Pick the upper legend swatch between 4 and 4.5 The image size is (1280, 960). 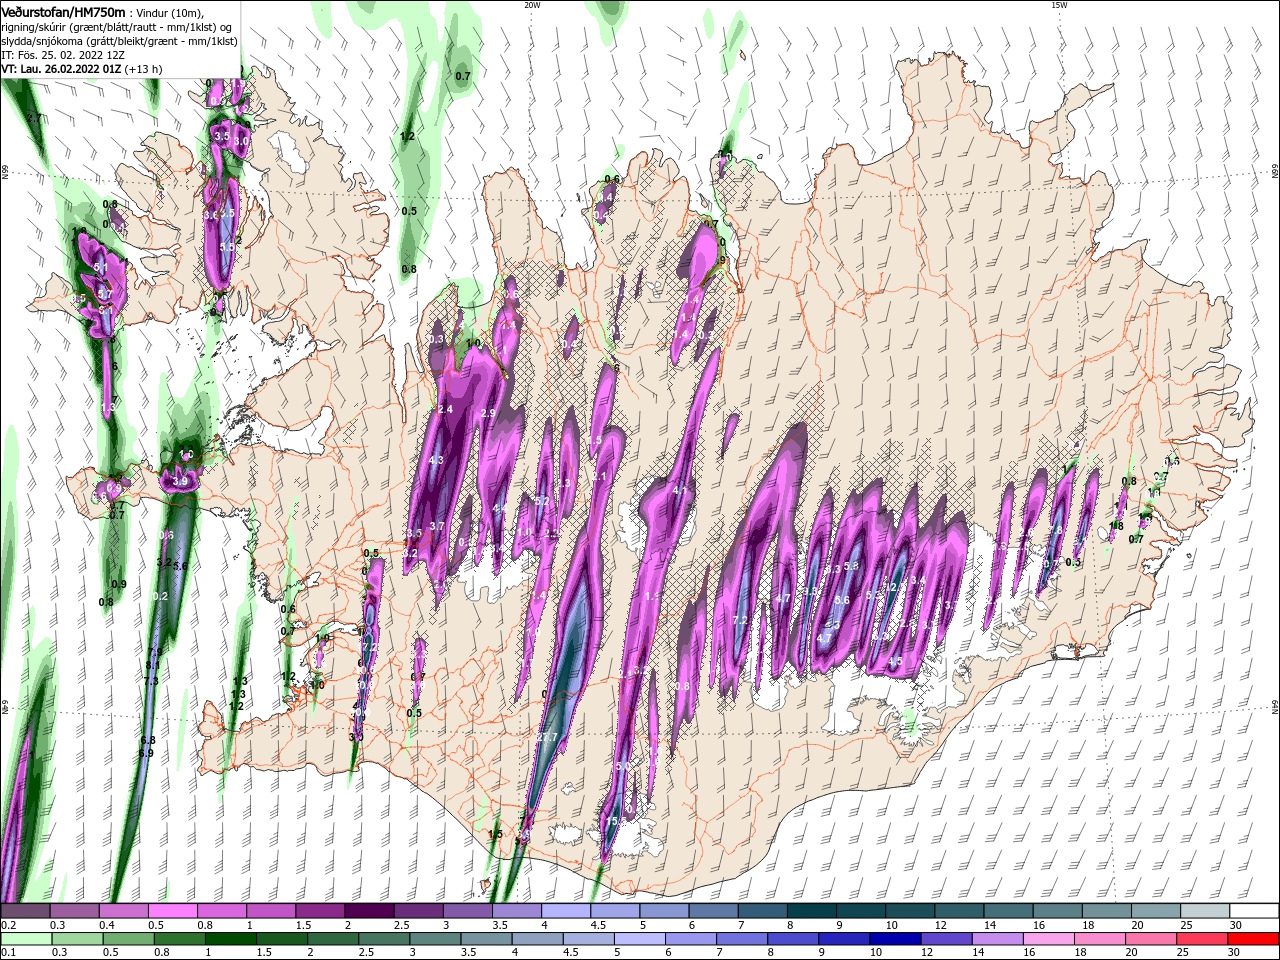click(565, 911)
